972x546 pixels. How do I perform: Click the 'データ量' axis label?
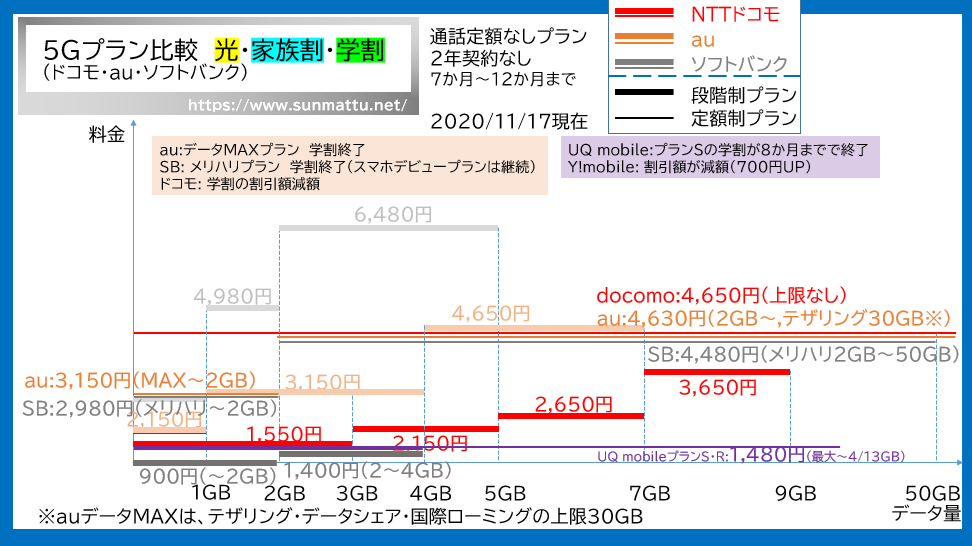(926, 513)
